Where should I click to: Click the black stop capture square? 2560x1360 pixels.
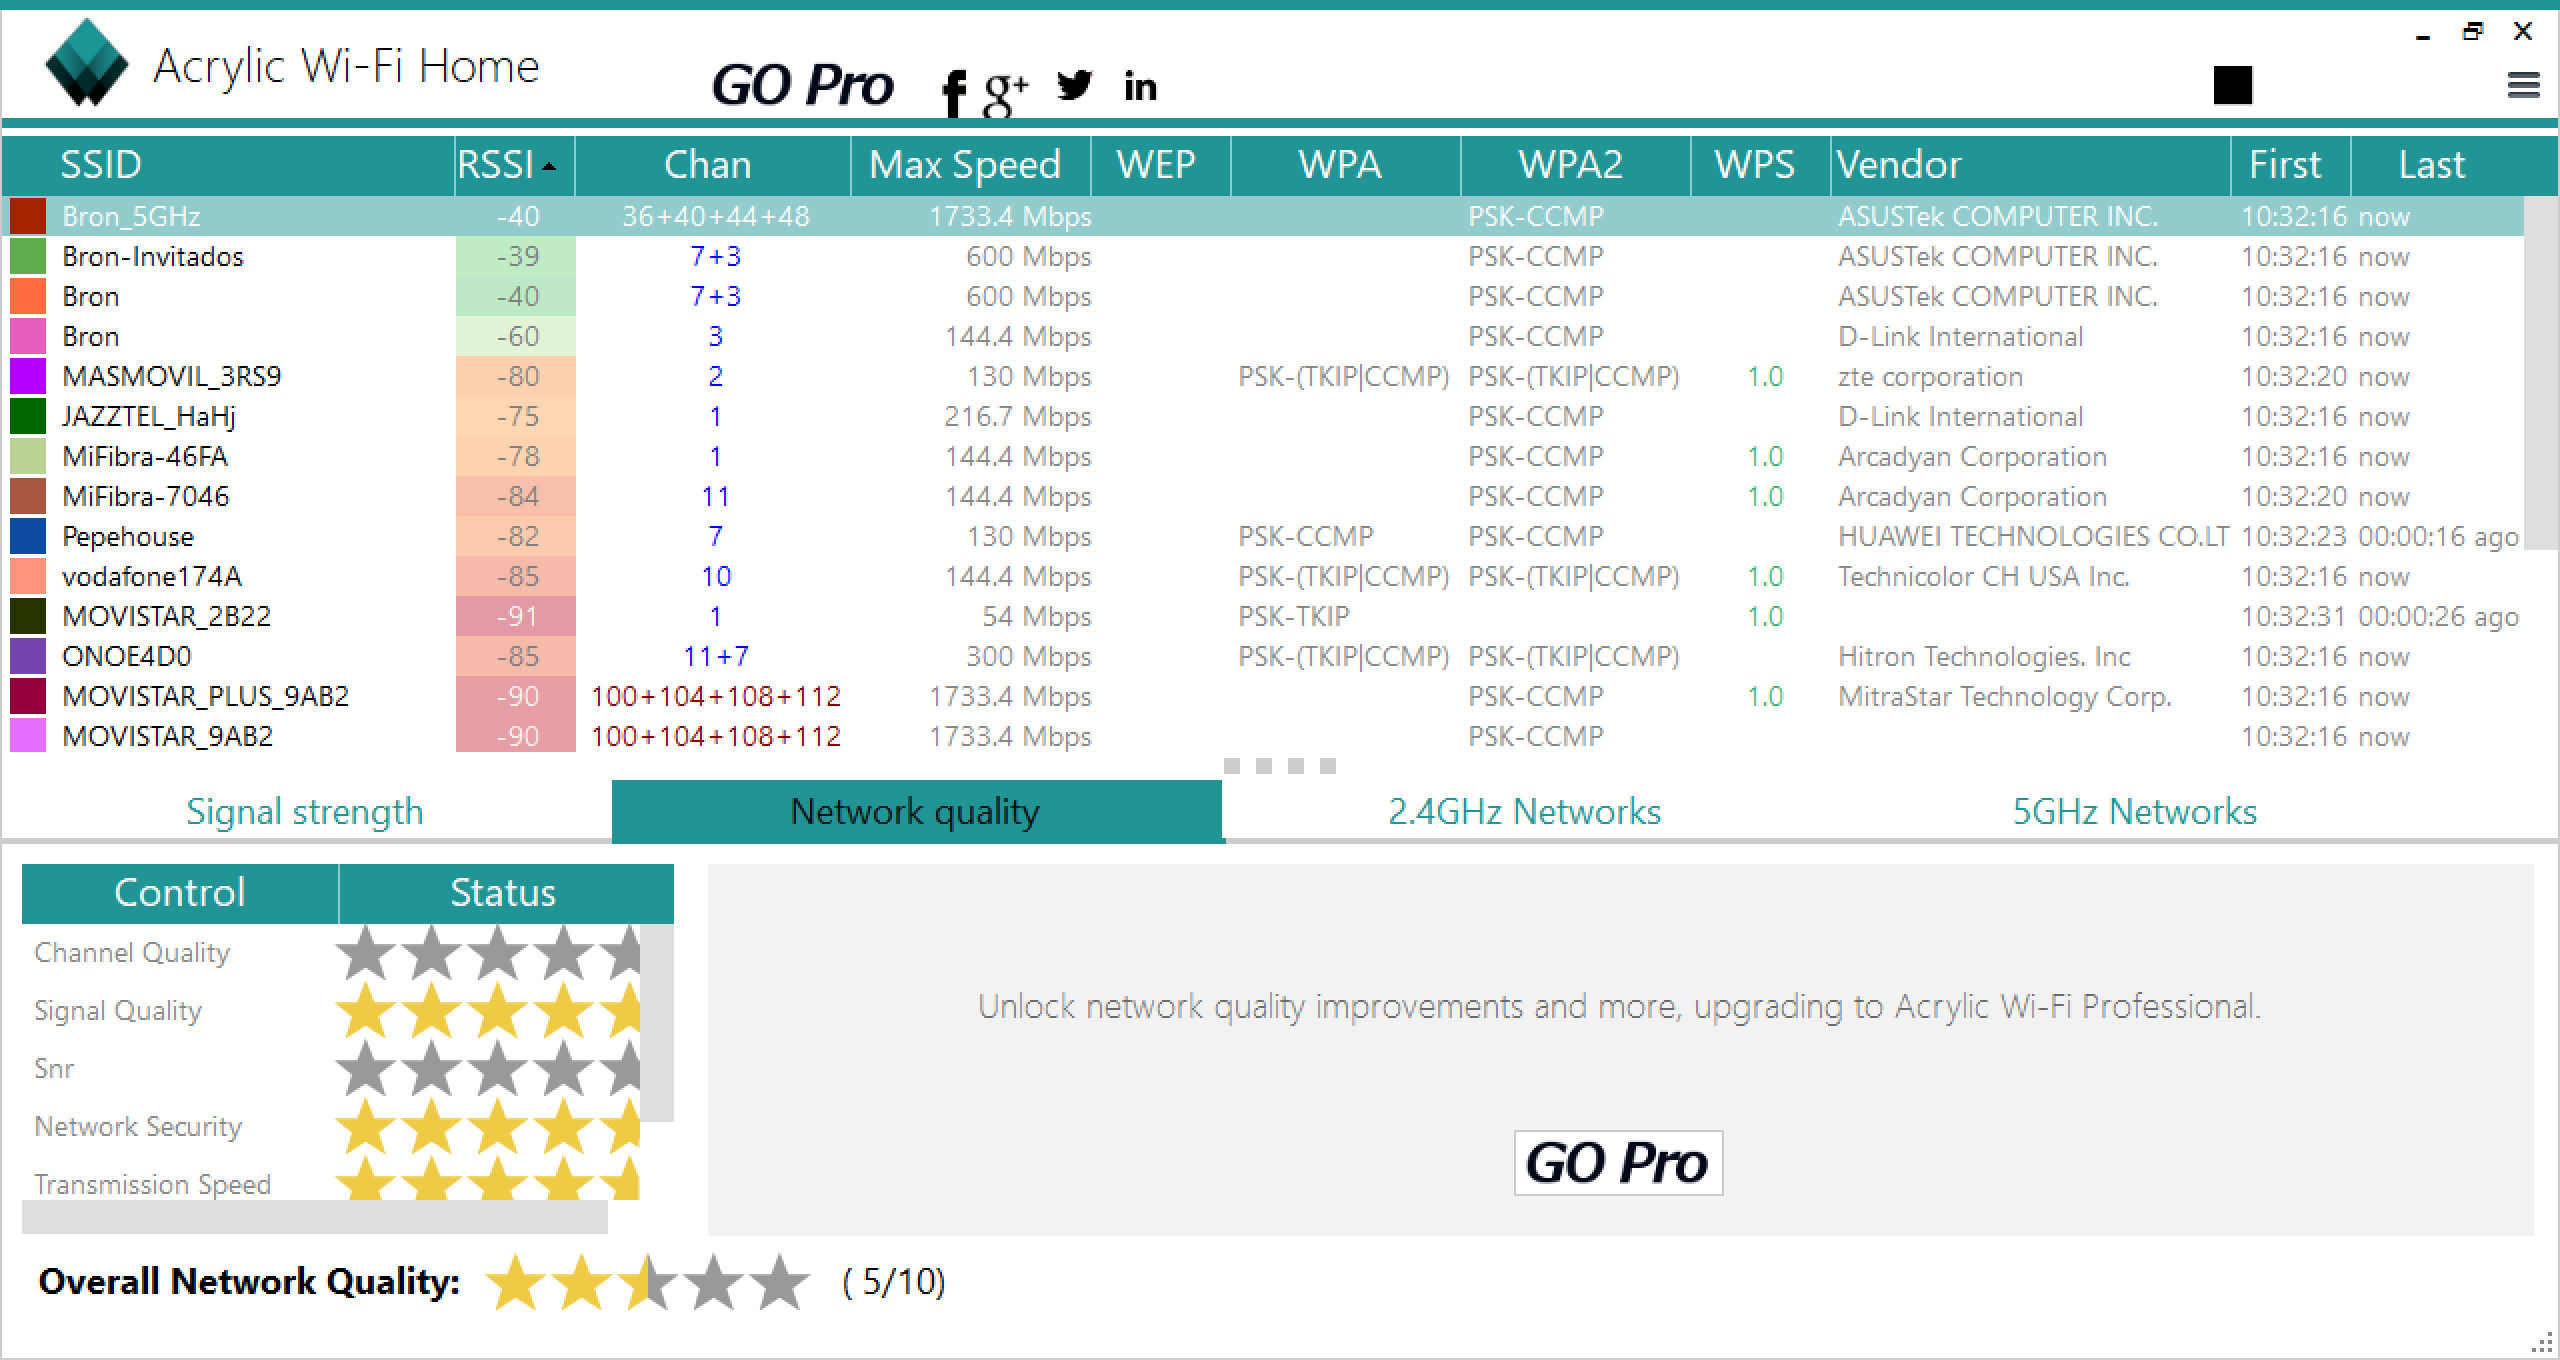(2232, 85)
